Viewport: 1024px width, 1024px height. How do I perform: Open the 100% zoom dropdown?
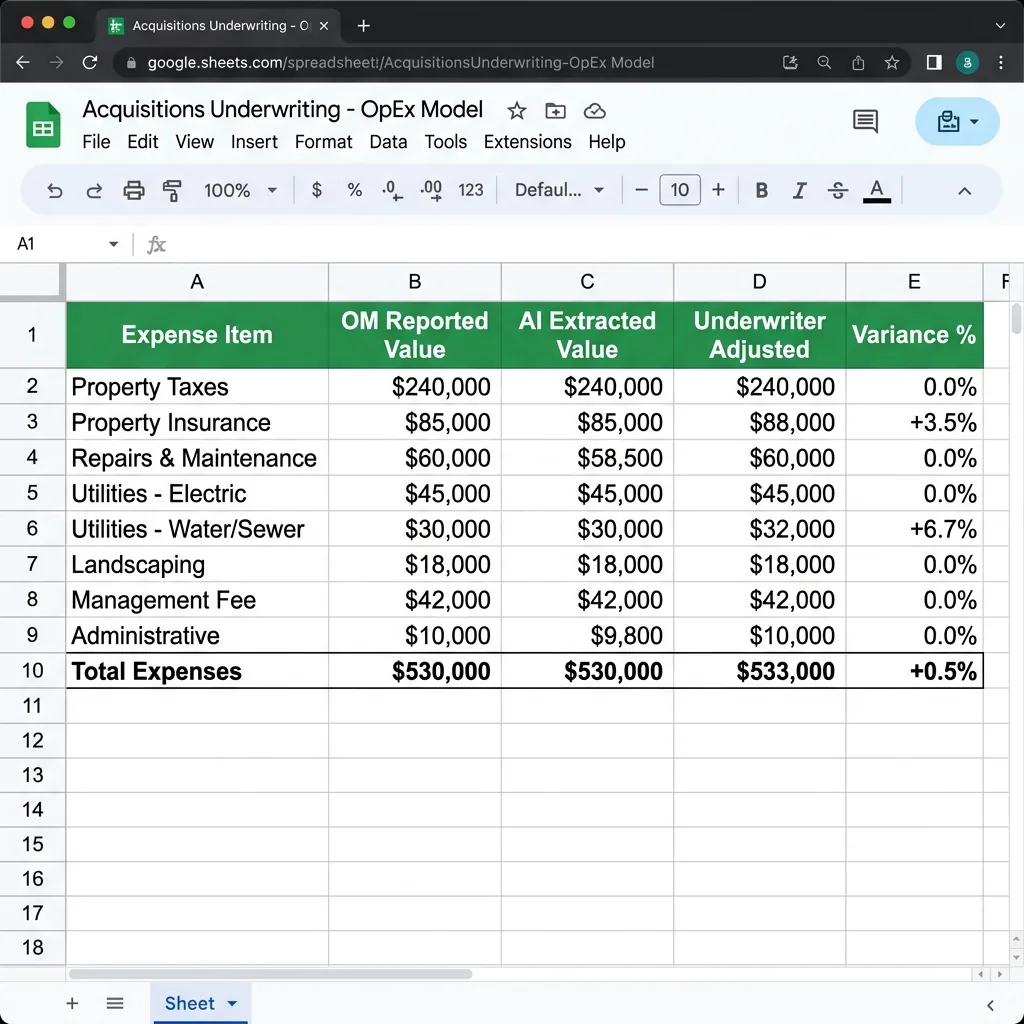(x=240, y=190)
